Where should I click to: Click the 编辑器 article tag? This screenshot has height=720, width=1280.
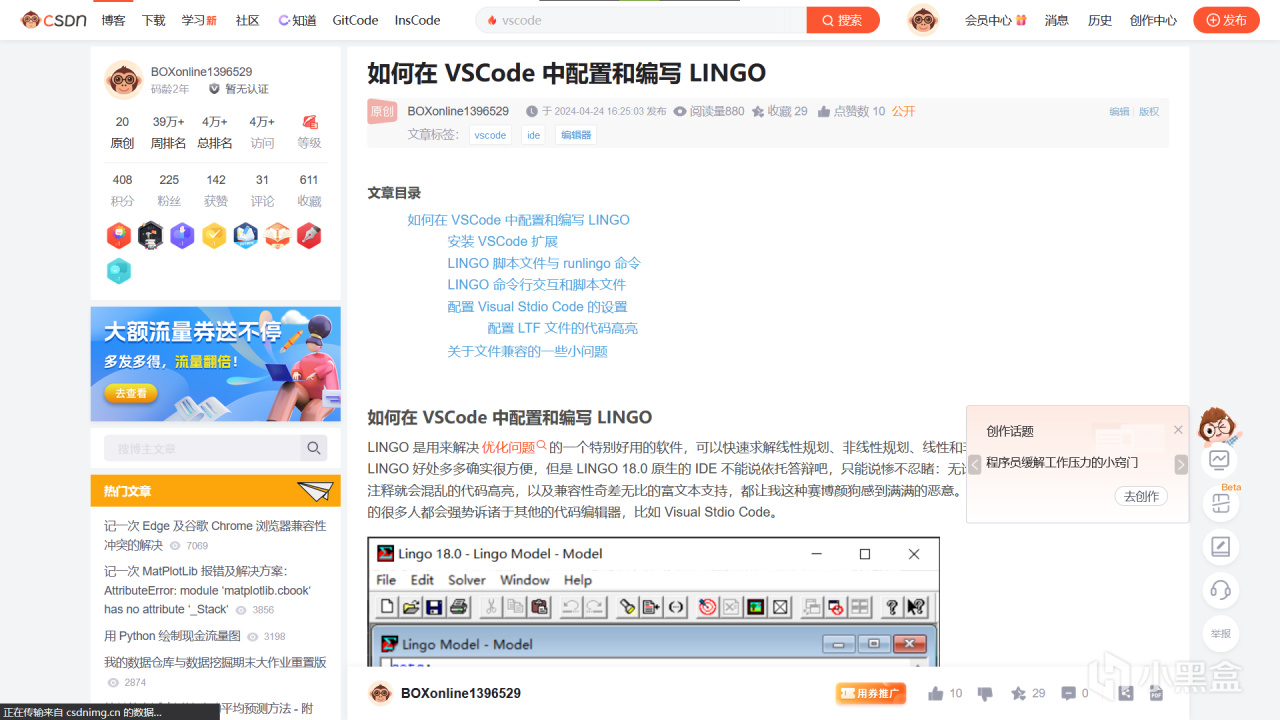pos(576,135)
